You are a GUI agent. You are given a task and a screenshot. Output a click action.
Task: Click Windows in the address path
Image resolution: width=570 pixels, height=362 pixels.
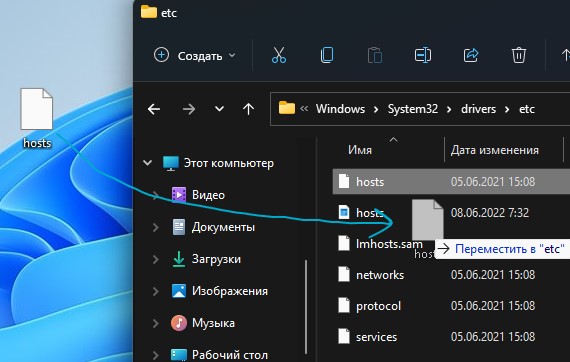(340, 109)
